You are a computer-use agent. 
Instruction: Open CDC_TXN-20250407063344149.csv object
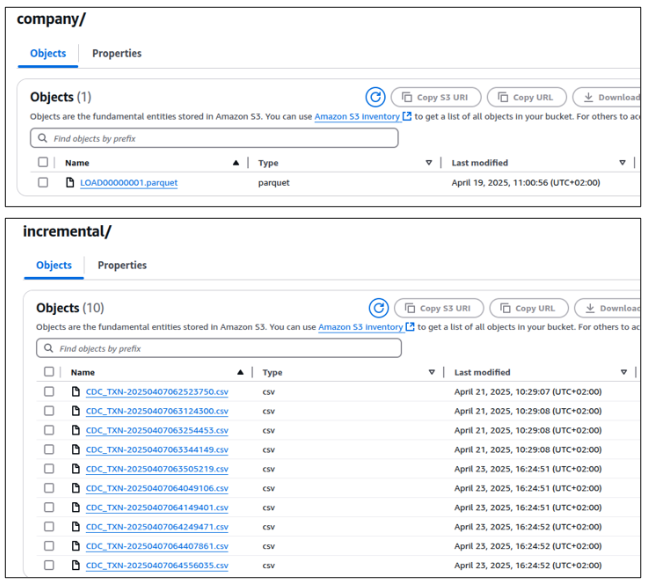[x=157, y=450]
